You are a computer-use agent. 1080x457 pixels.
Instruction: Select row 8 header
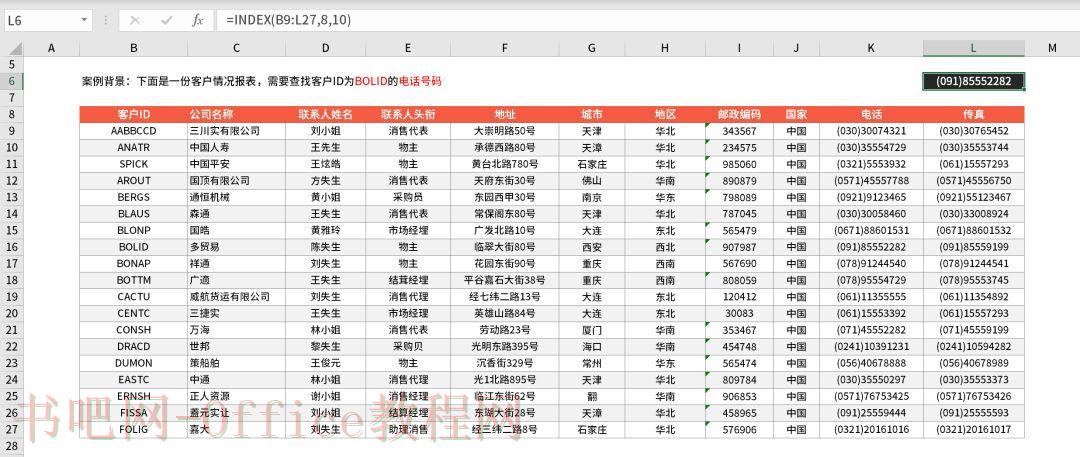pyautogui.click(x=12, y=114)
